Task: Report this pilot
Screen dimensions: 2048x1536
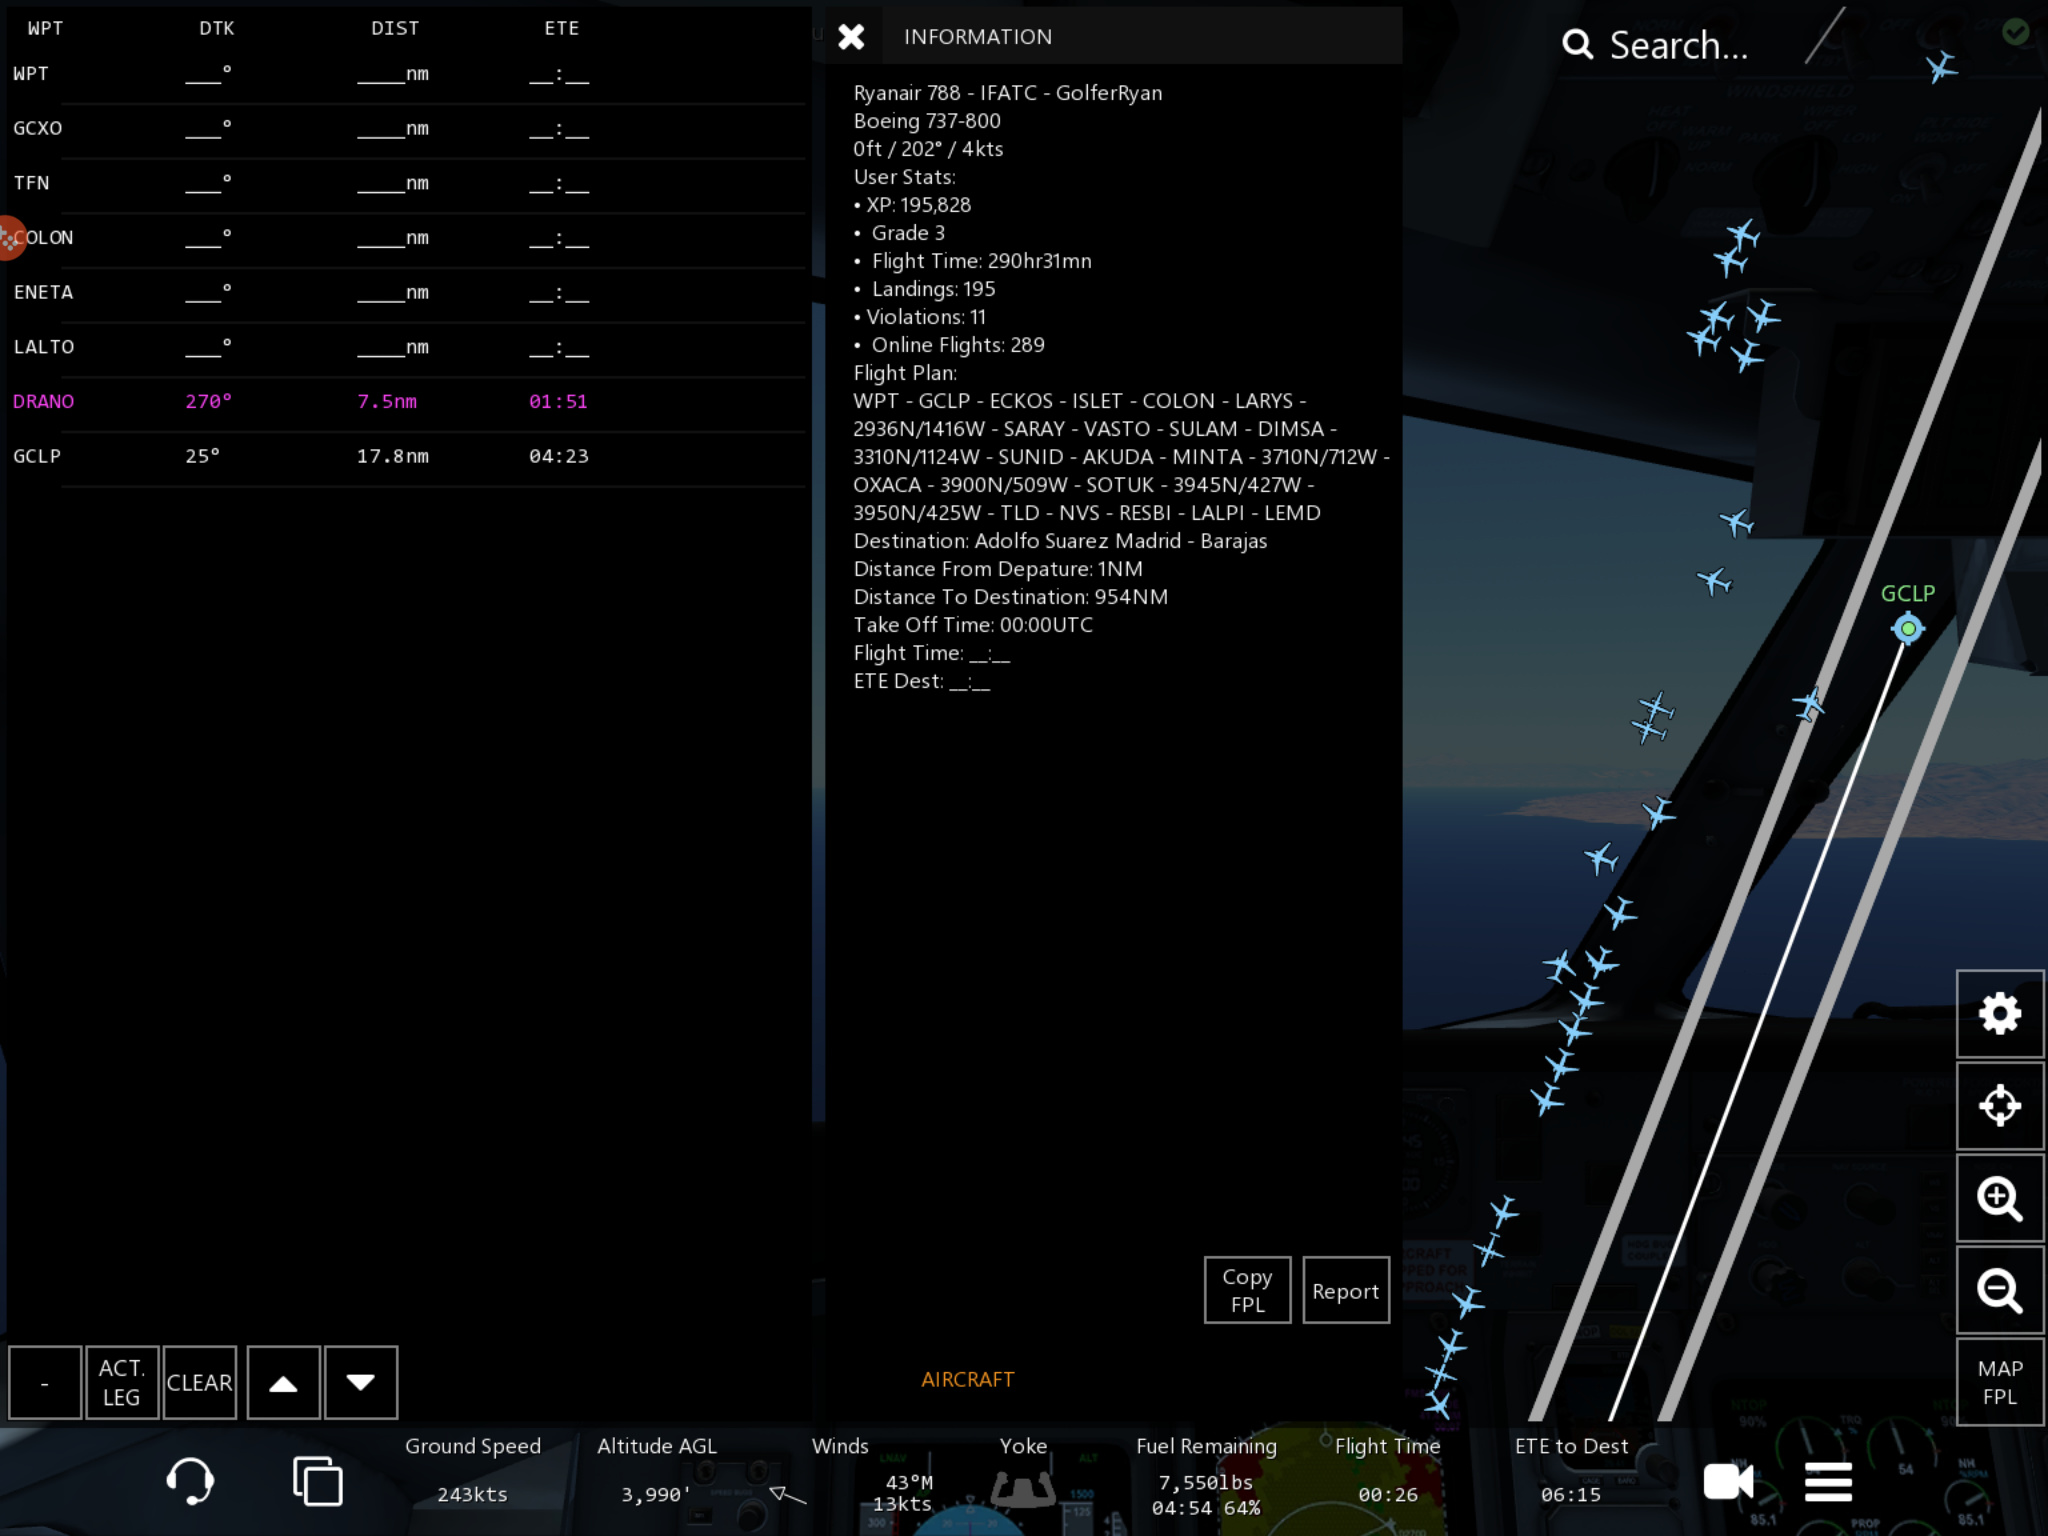Action: (x=1345, y=1291)
